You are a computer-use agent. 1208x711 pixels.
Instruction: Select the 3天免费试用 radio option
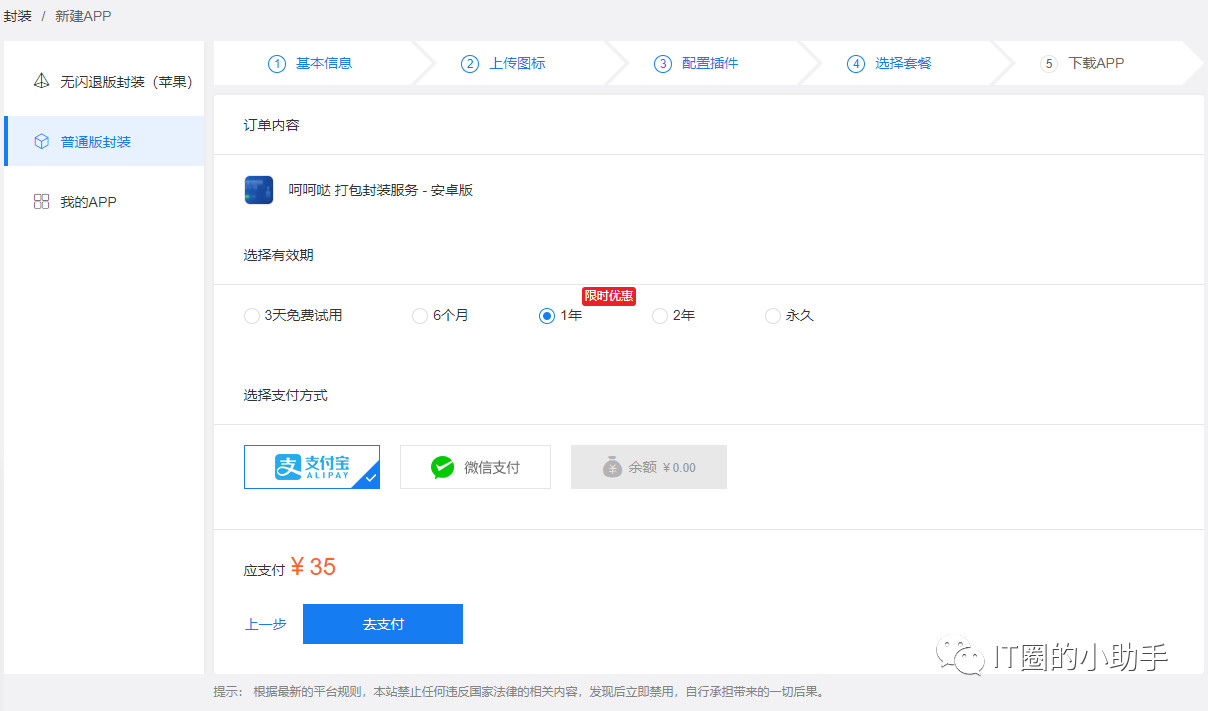click(251, 315)
